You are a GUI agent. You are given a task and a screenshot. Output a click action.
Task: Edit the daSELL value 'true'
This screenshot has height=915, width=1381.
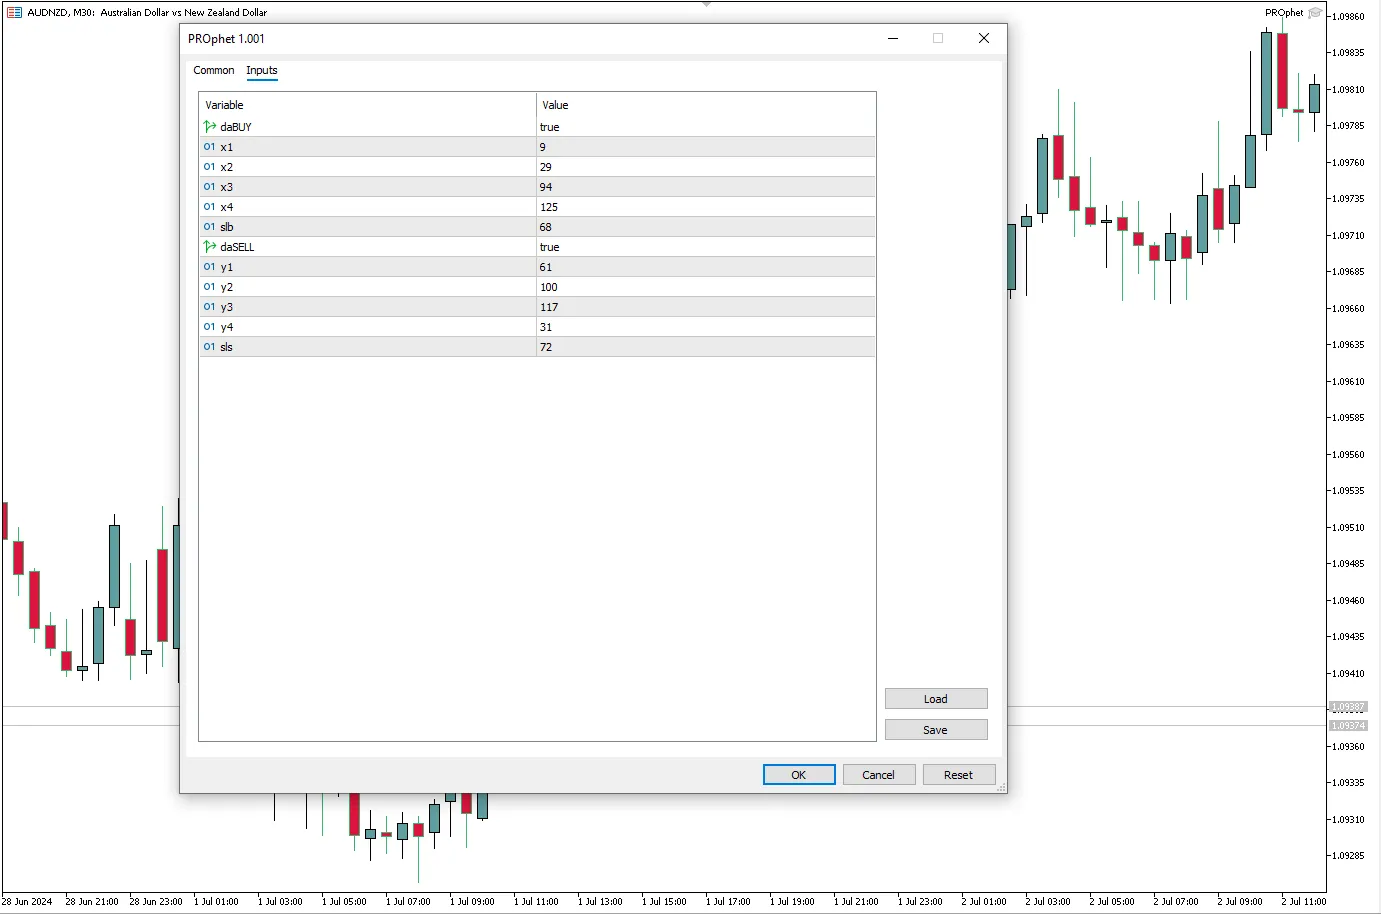706,247
